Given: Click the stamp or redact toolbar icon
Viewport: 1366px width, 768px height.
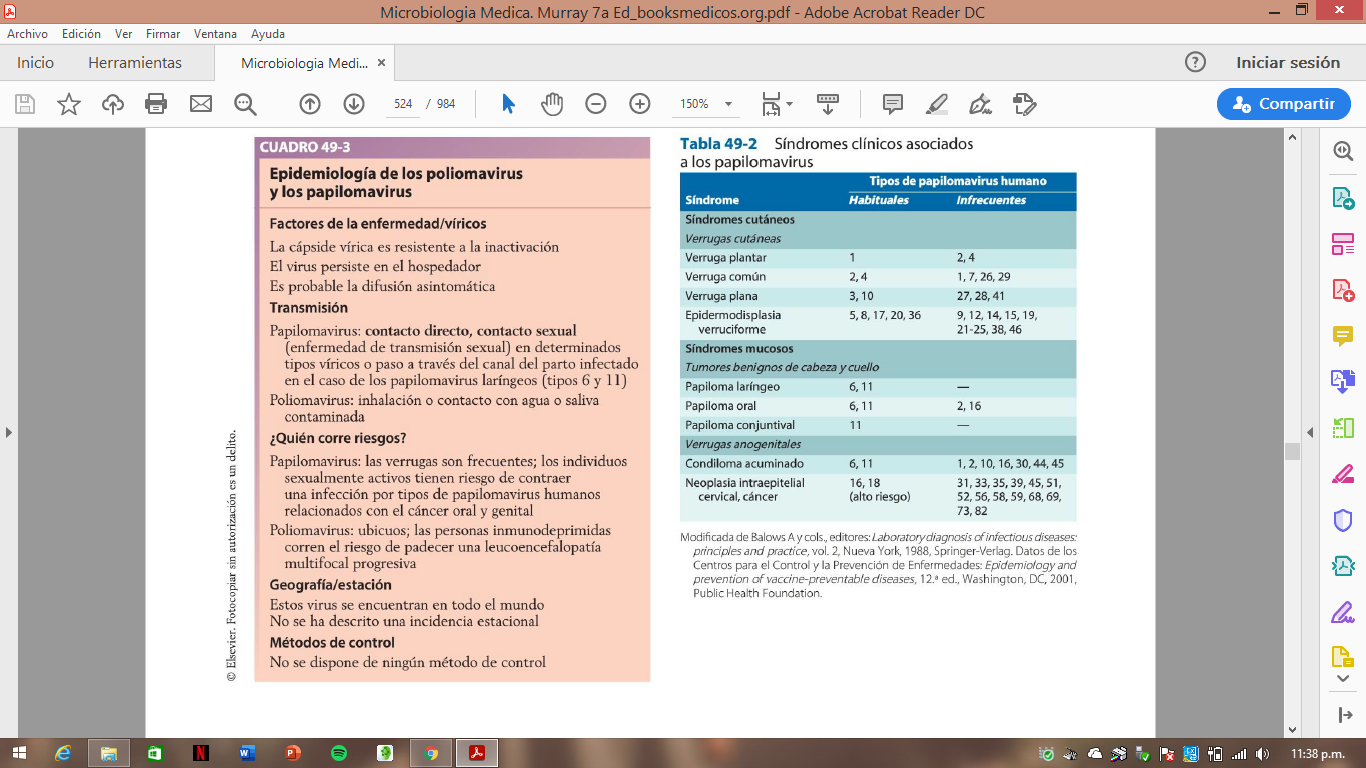Looking at the screenshot, I should coord(1024,104).
